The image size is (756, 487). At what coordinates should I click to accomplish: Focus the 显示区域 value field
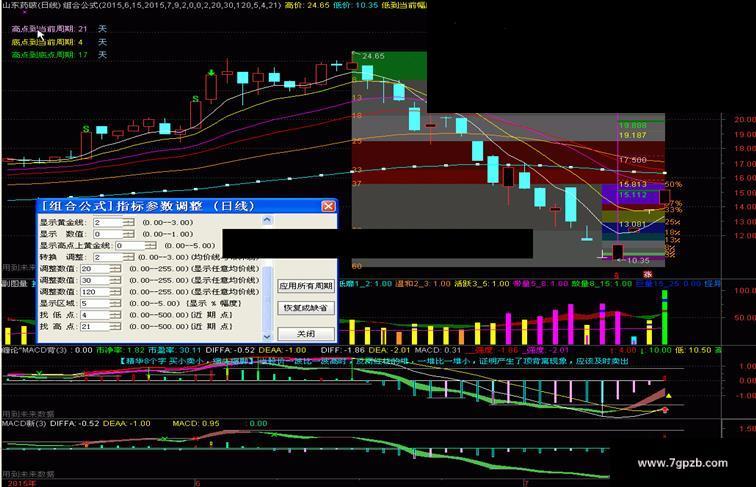click(x=95, y=303)
